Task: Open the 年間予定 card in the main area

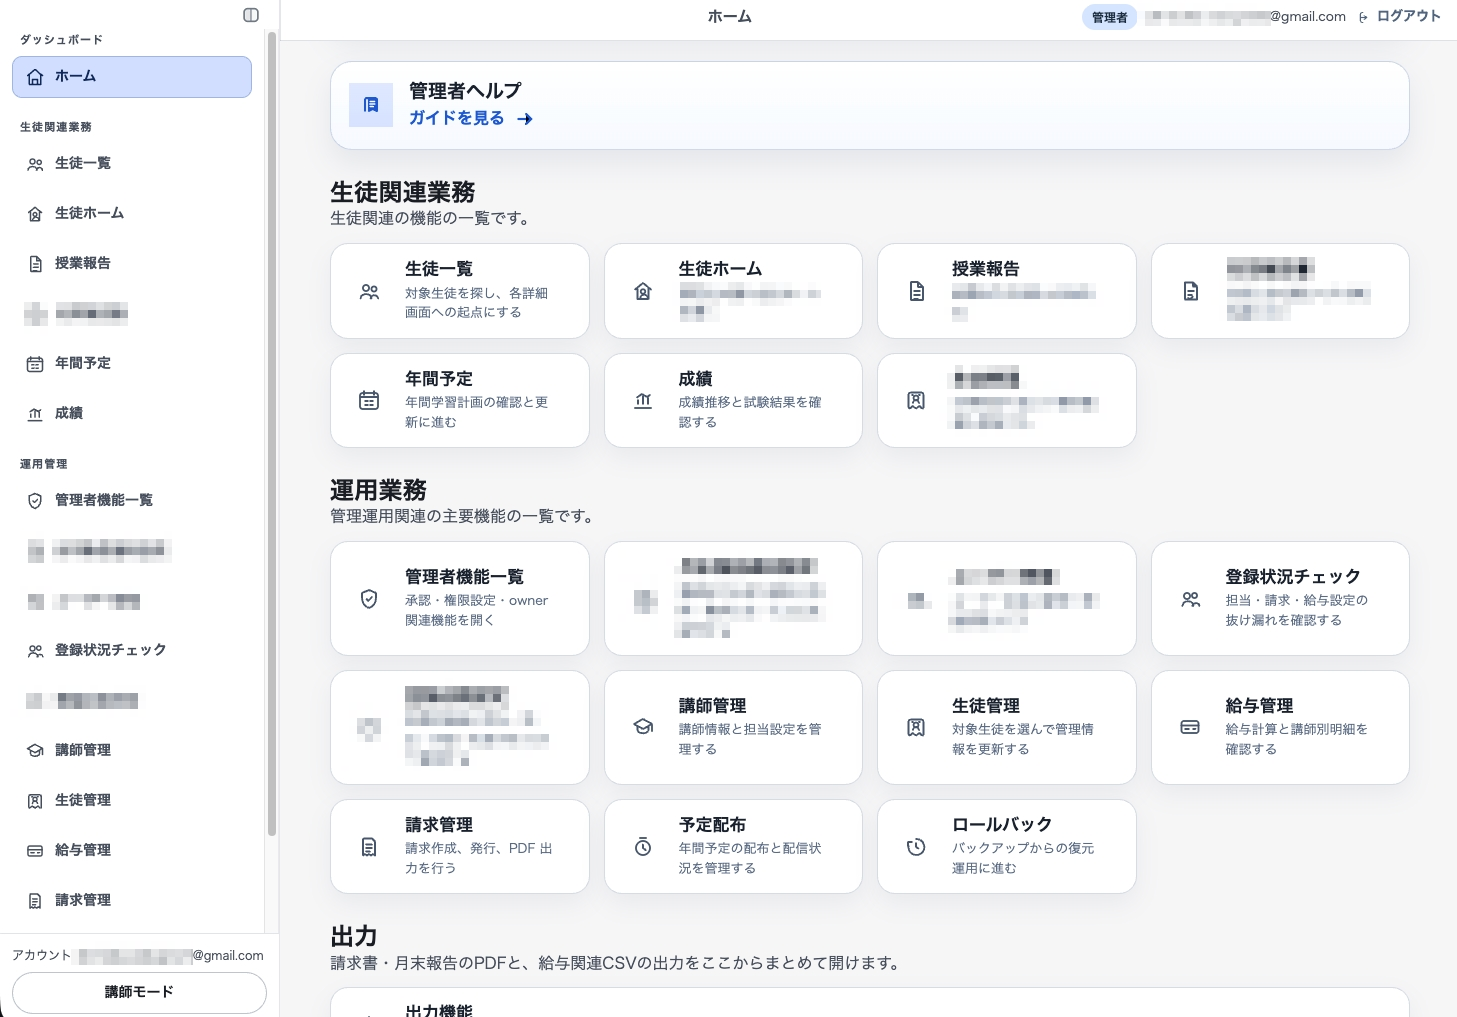Action: tap(460, 400)
